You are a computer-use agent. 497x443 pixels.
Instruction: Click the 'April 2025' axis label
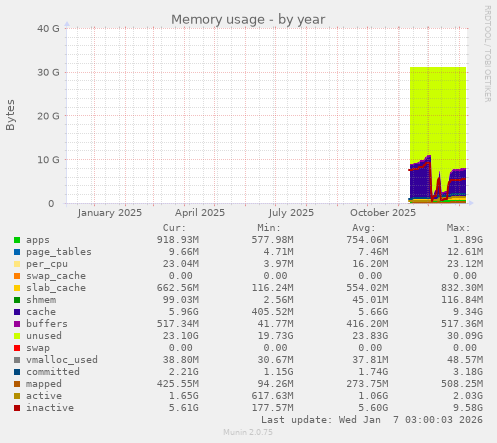click(200, 213)
